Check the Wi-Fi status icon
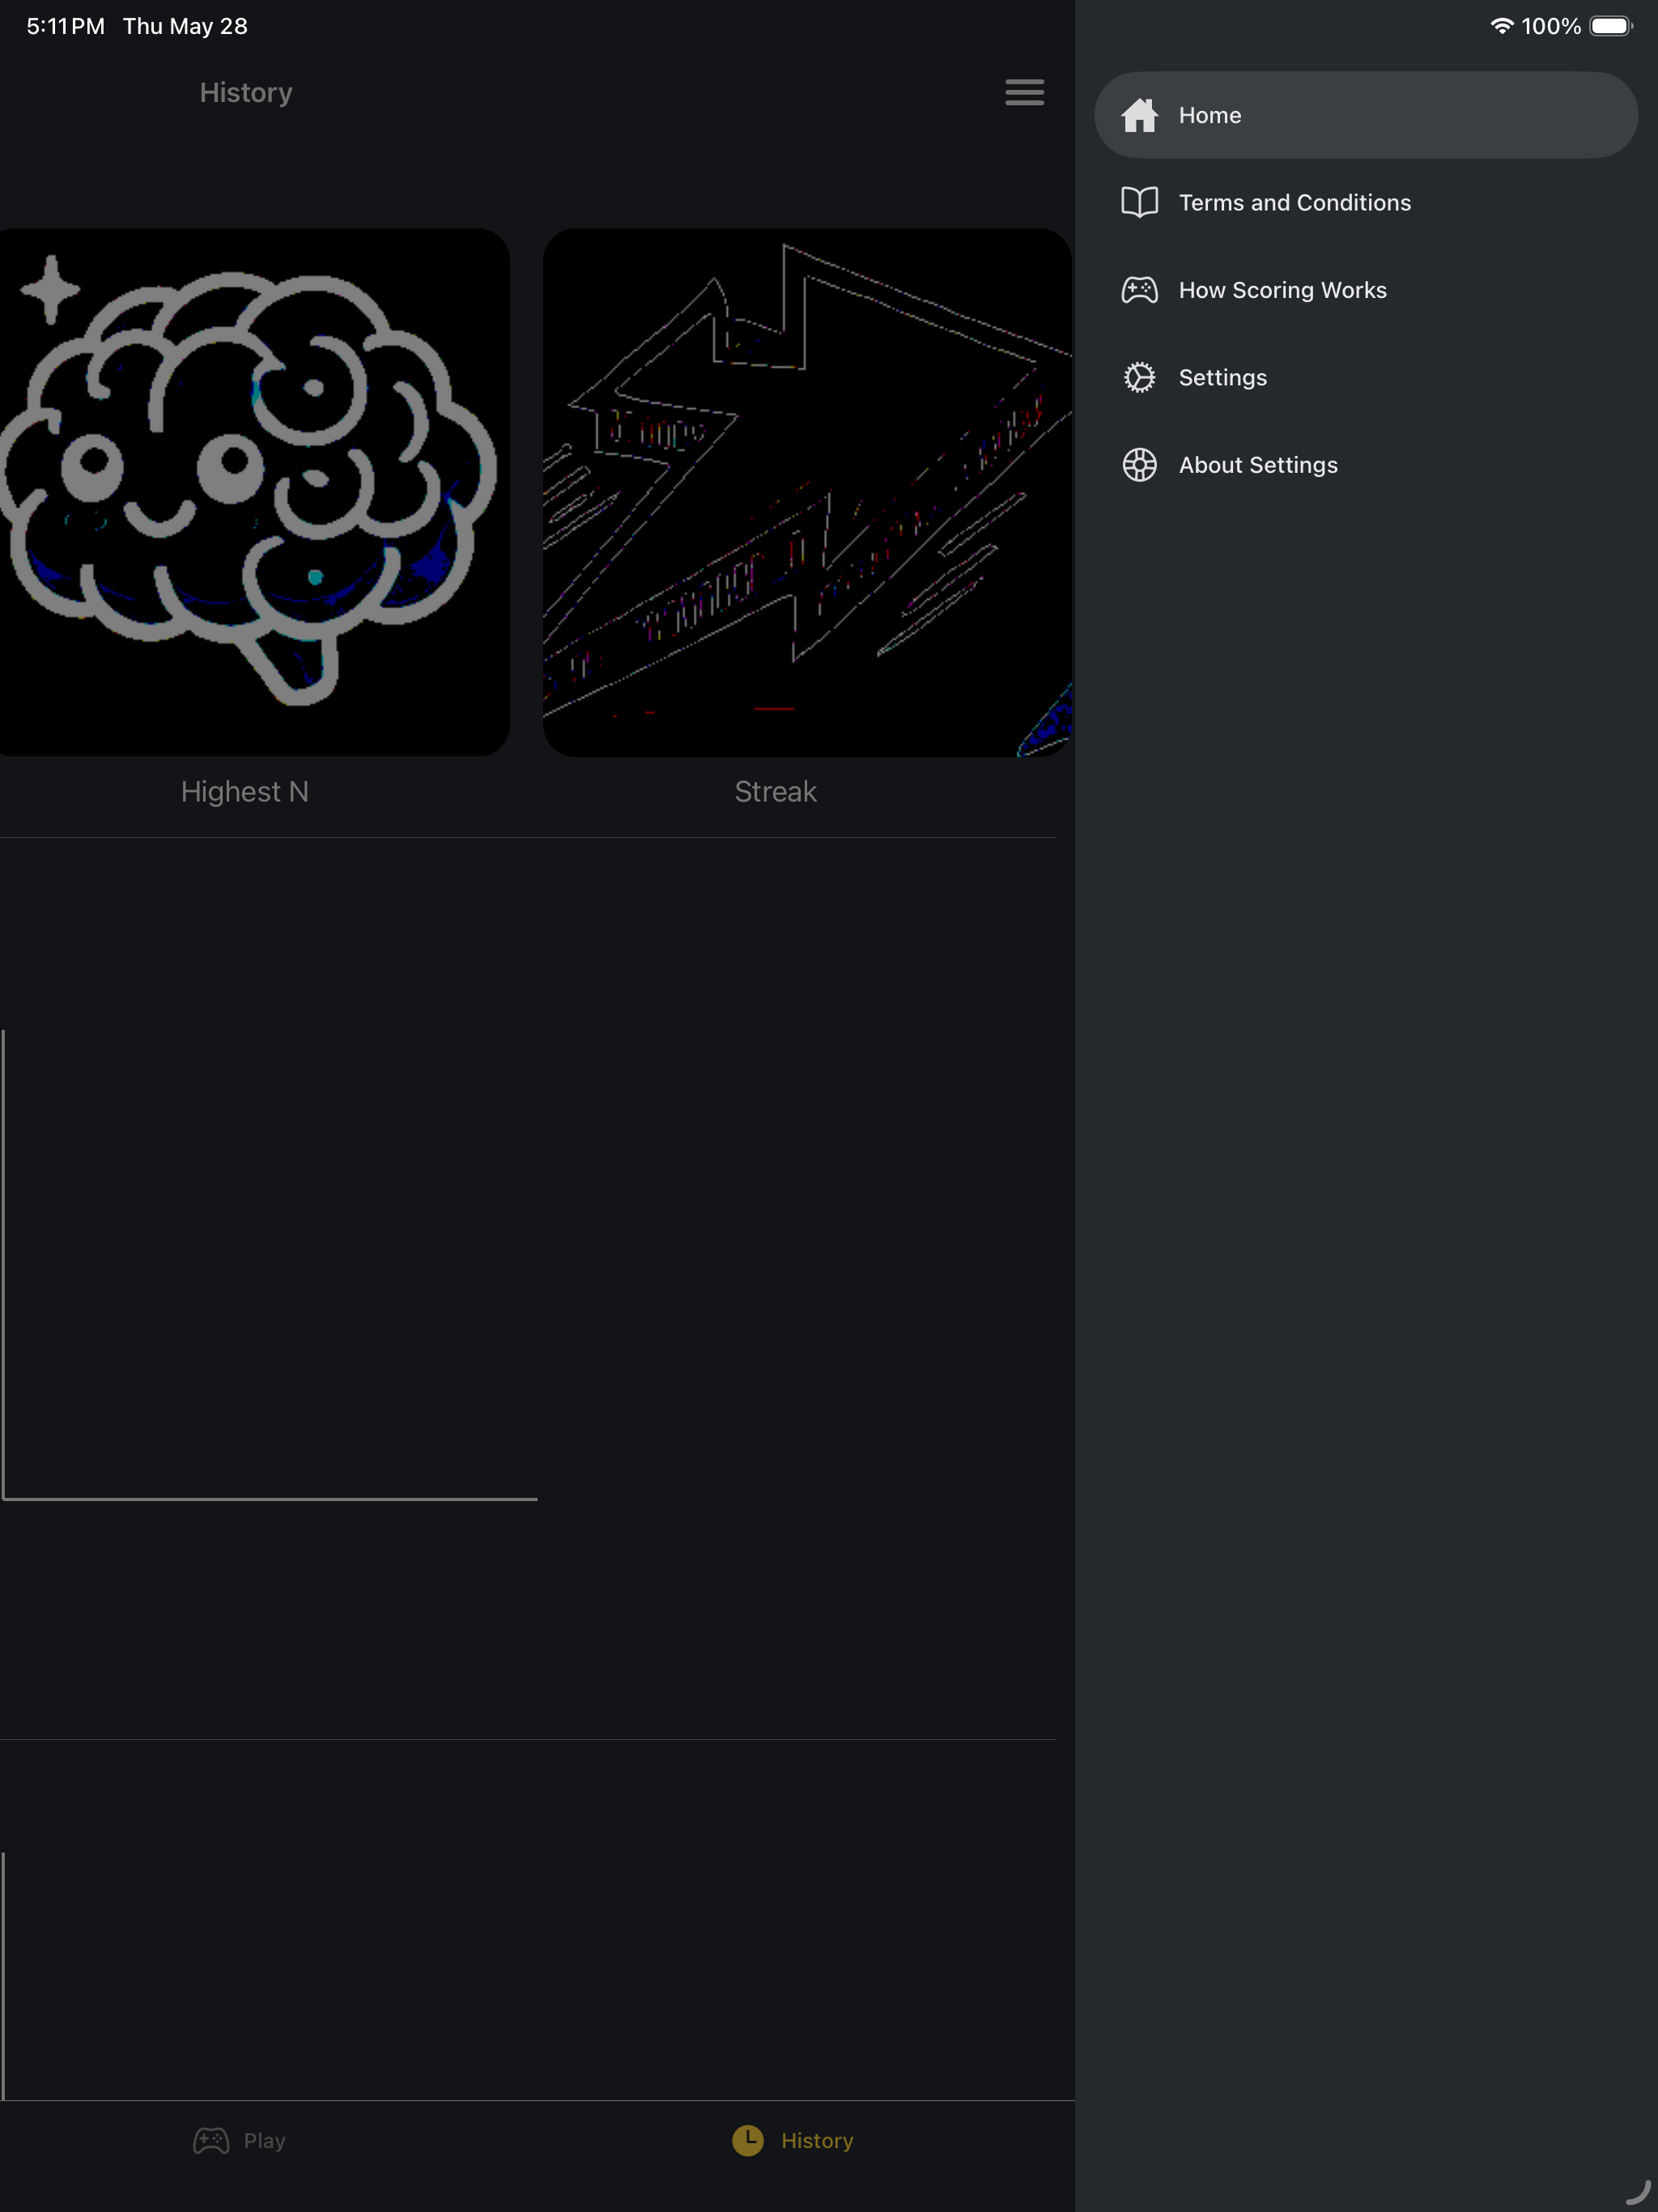Screen dimensions: 1658x2212 [1501, 26]
